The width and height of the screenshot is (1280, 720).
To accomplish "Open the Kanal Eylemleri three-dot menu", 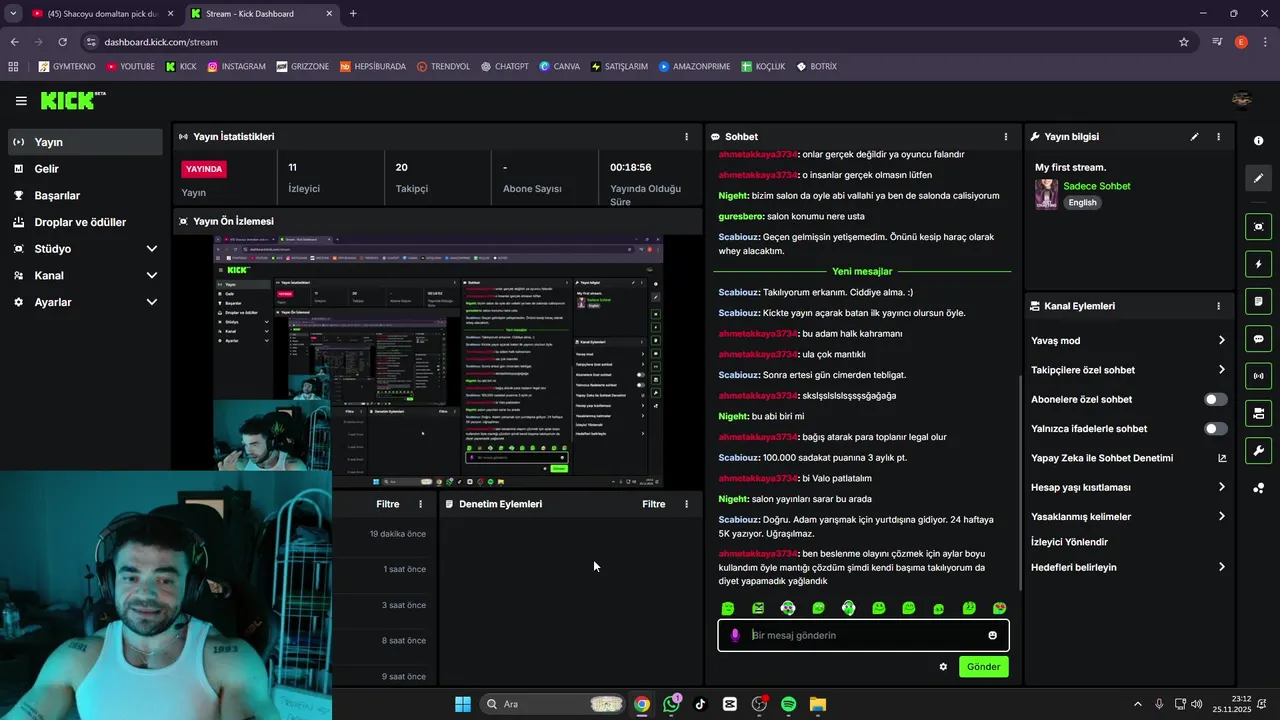I will point(1218,306).
